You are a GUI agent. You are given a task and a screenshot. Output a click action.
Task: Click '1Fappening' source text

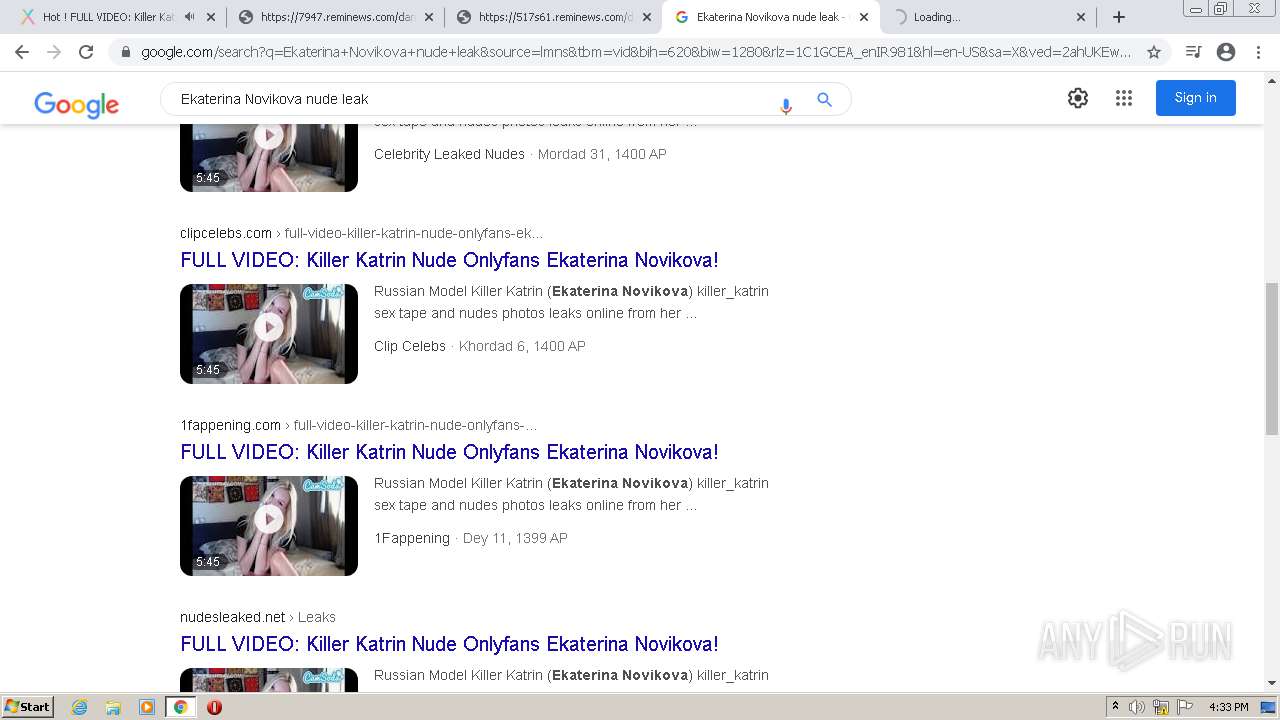tap(412, 538)
